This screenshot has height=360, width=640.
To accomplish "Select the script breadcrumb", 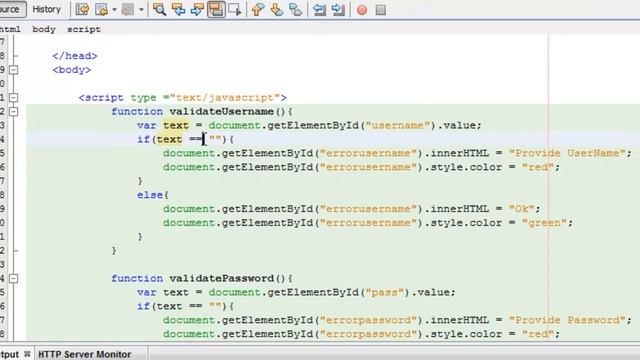I will pos(84,29).
